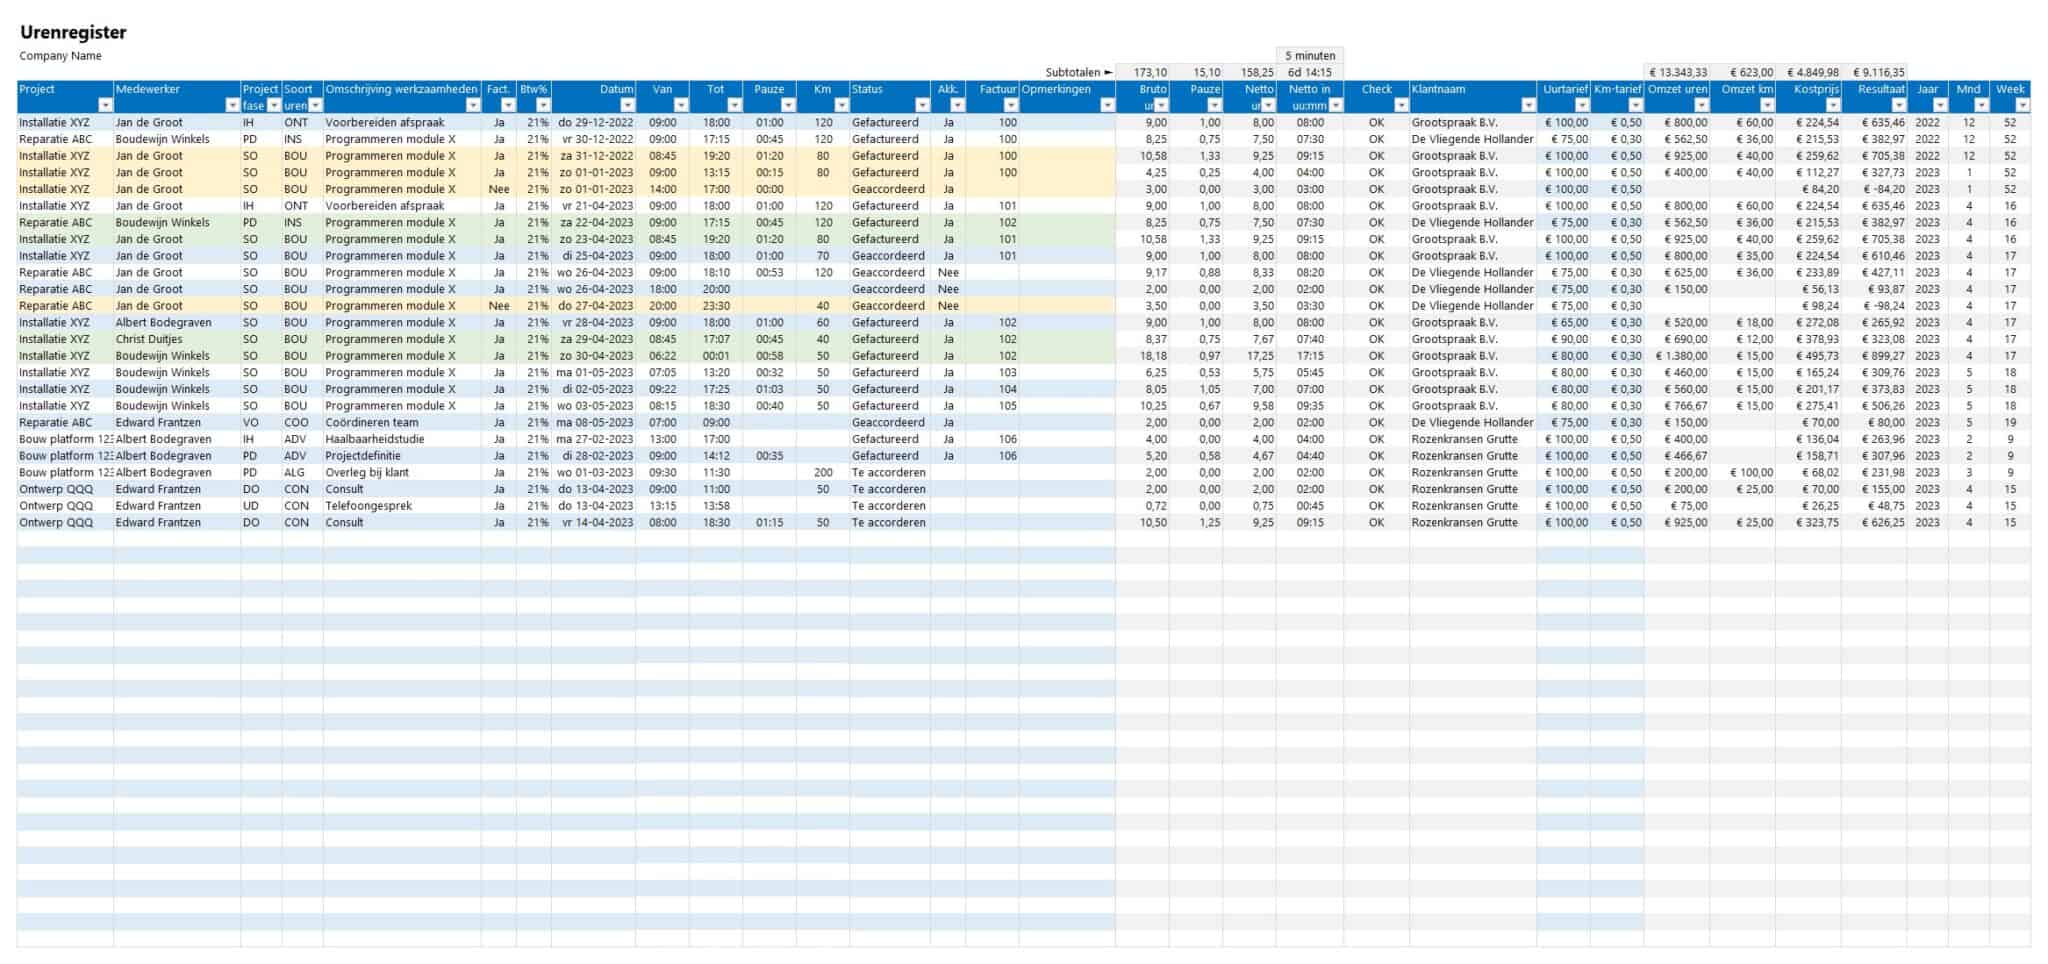Click the Subtotalen label with arrow

click(1075, 71)
